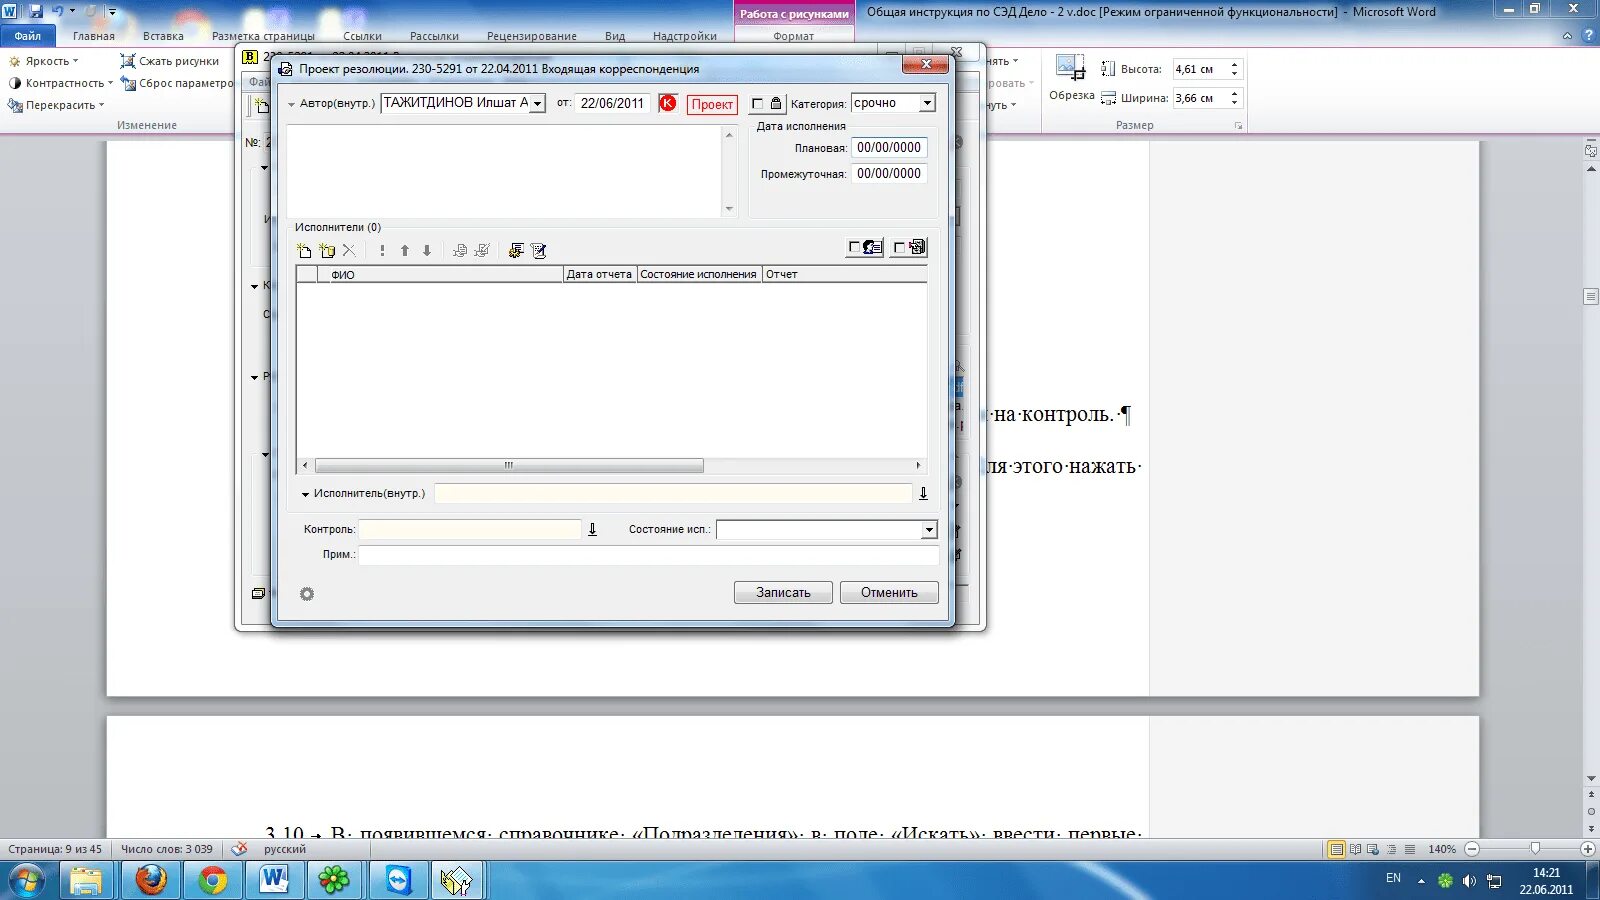This screenshot has height=900, width=1600.
Task: Move the executor up with the arrow
Action: pos(405,251)
